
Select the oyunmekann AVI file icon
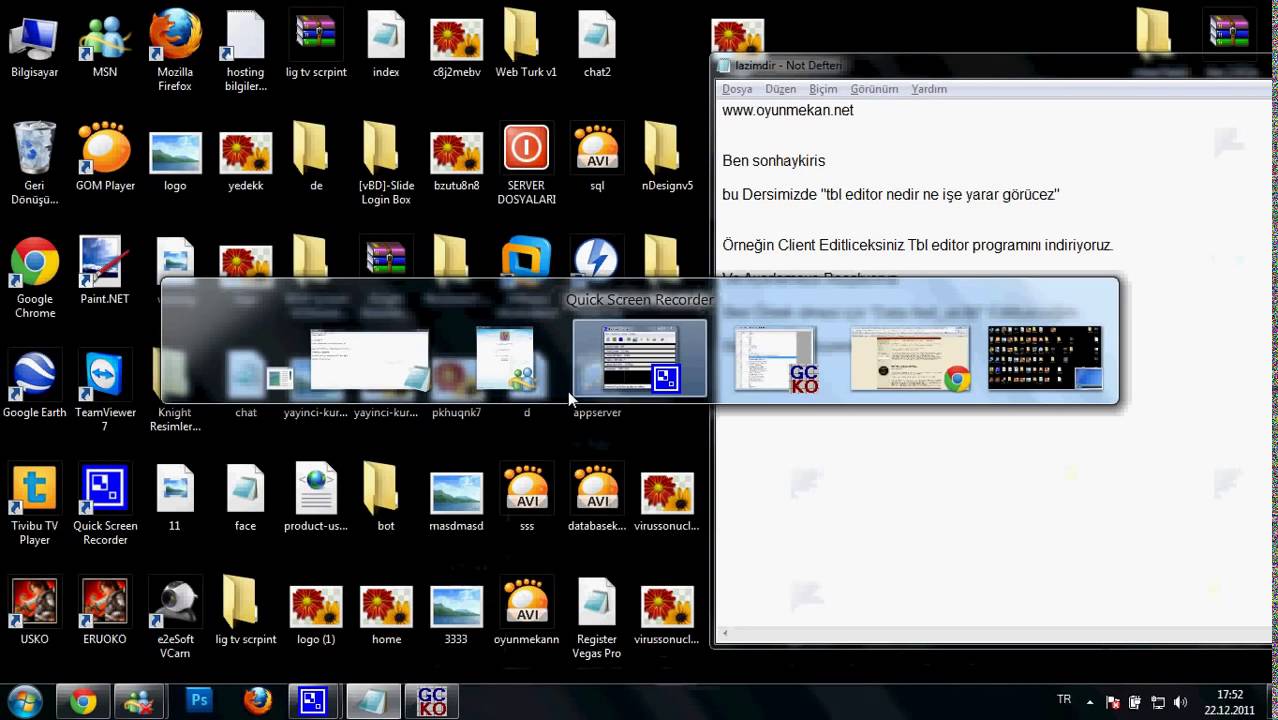[526, 610]
